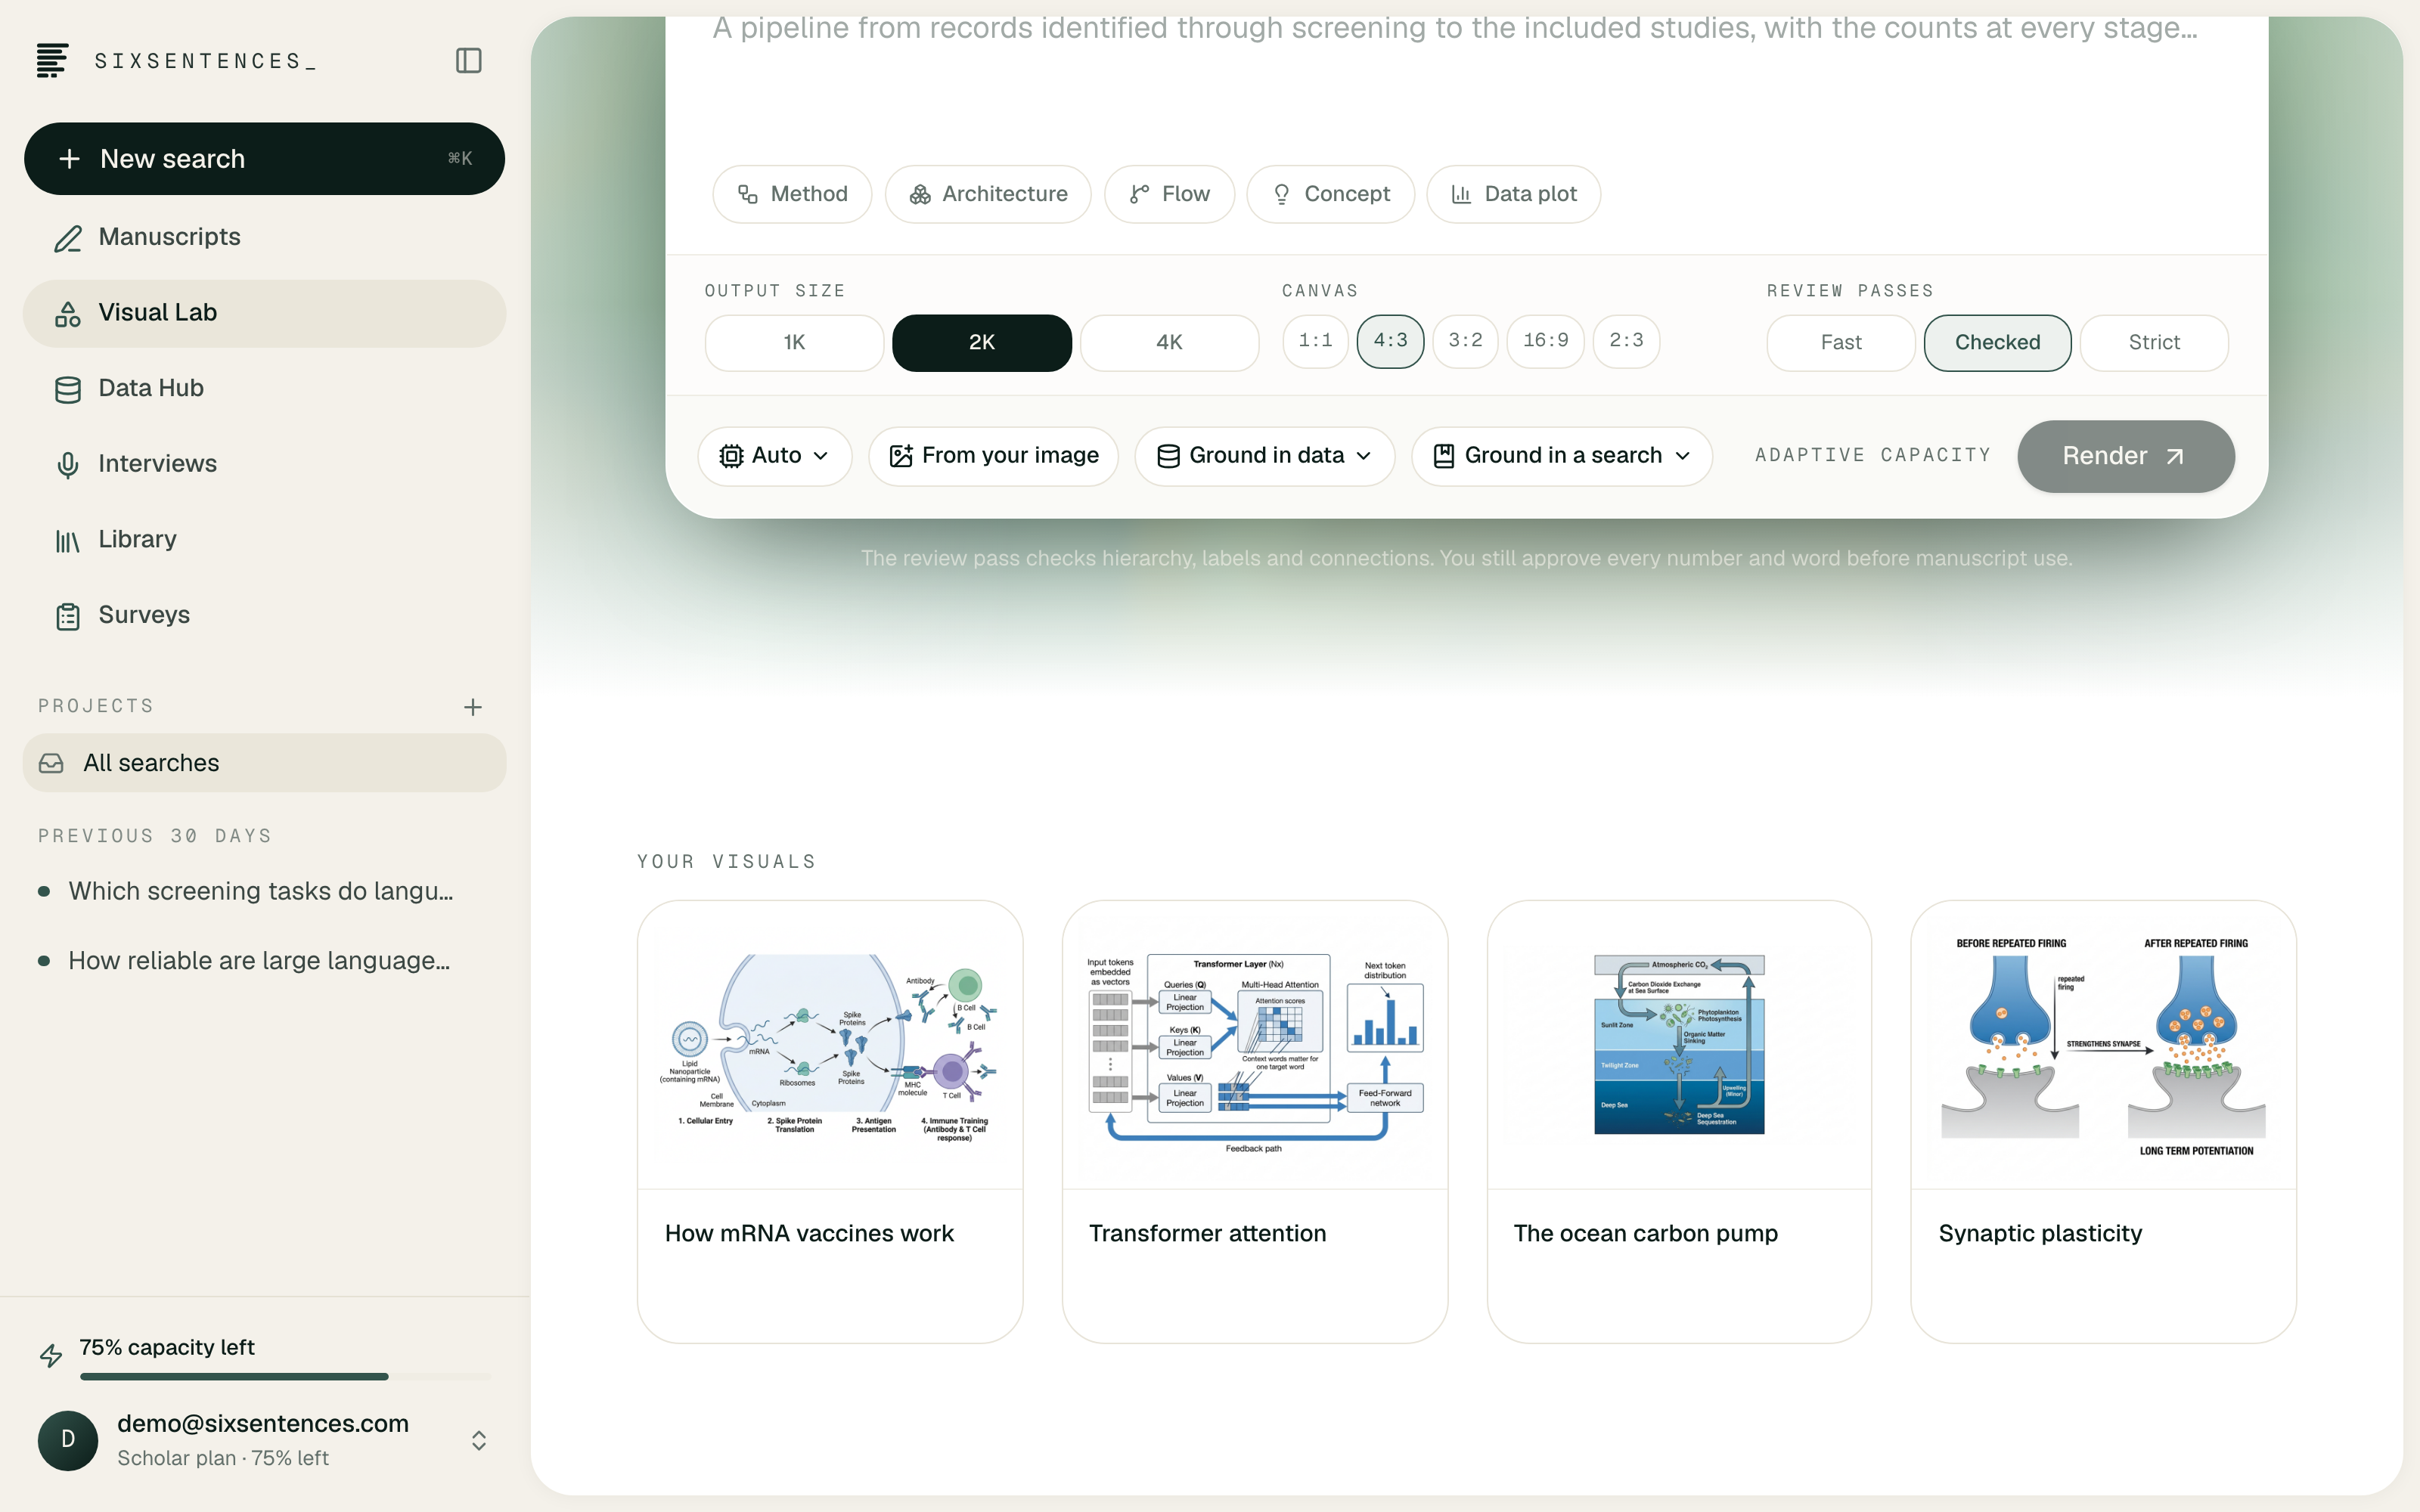Viewport: 2420px width, 1512px height.
Task: Click the From your image icon
Action: pos(901,456)
